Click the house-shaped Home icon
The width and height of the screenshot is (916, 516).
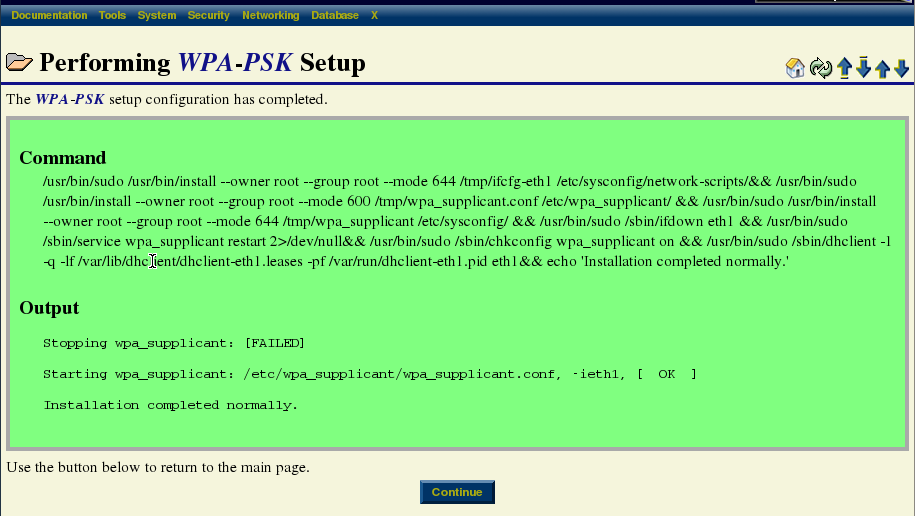[x=795, y=68]
